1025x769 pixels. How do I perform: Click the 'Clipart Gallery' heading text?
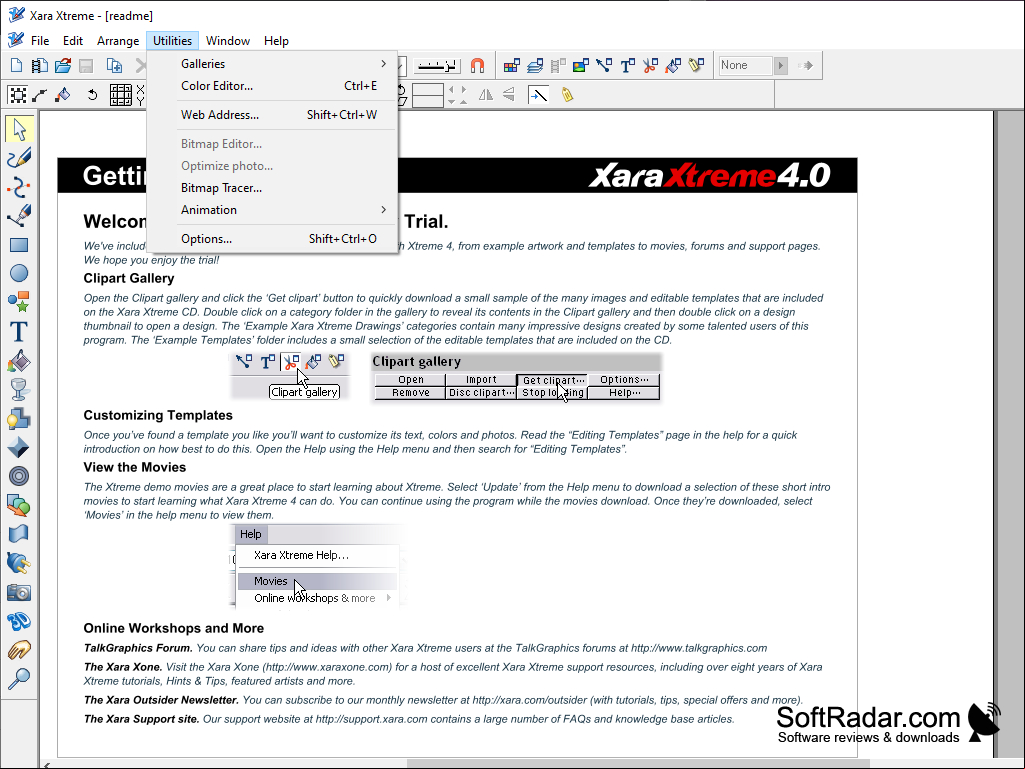[x=129, y=278]
